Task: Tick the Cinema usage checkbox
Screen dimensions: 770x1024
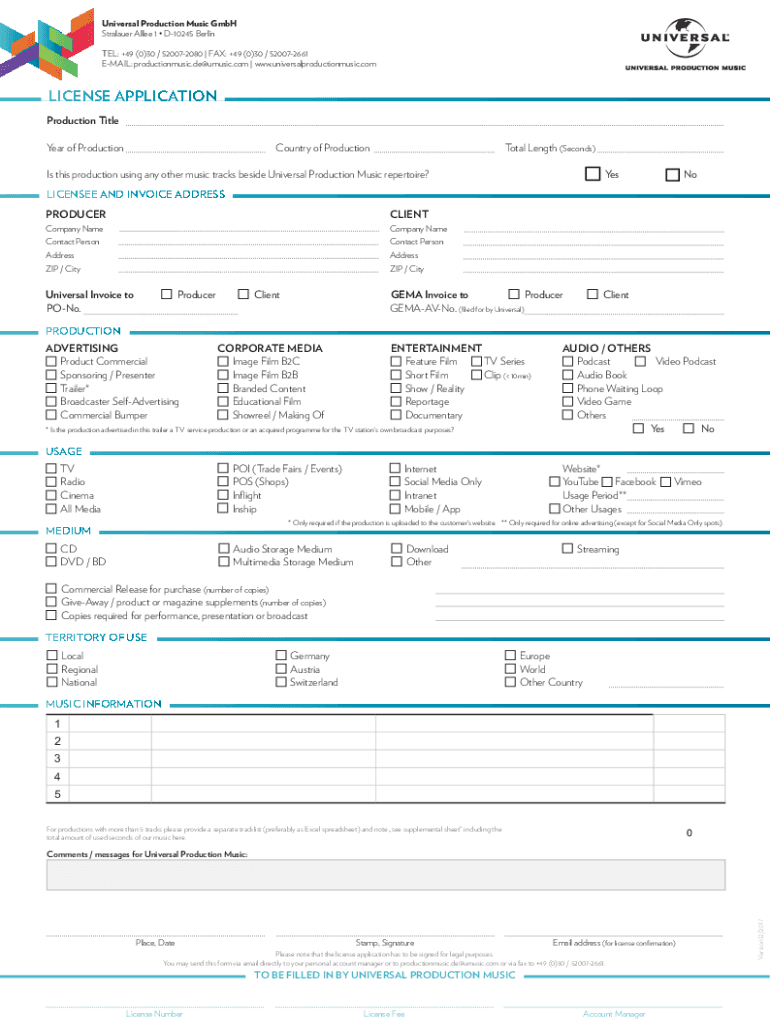Action: (x=52, y=496)
